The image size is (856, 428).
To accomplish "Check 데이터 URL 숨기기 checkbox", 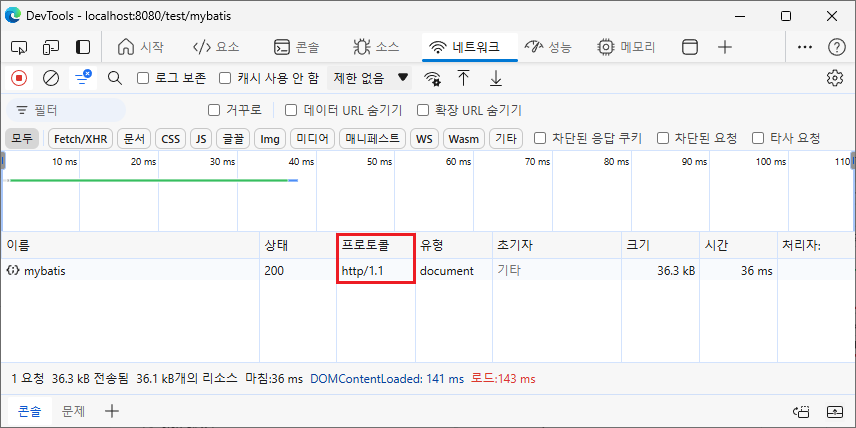I will tap(292, 110).
